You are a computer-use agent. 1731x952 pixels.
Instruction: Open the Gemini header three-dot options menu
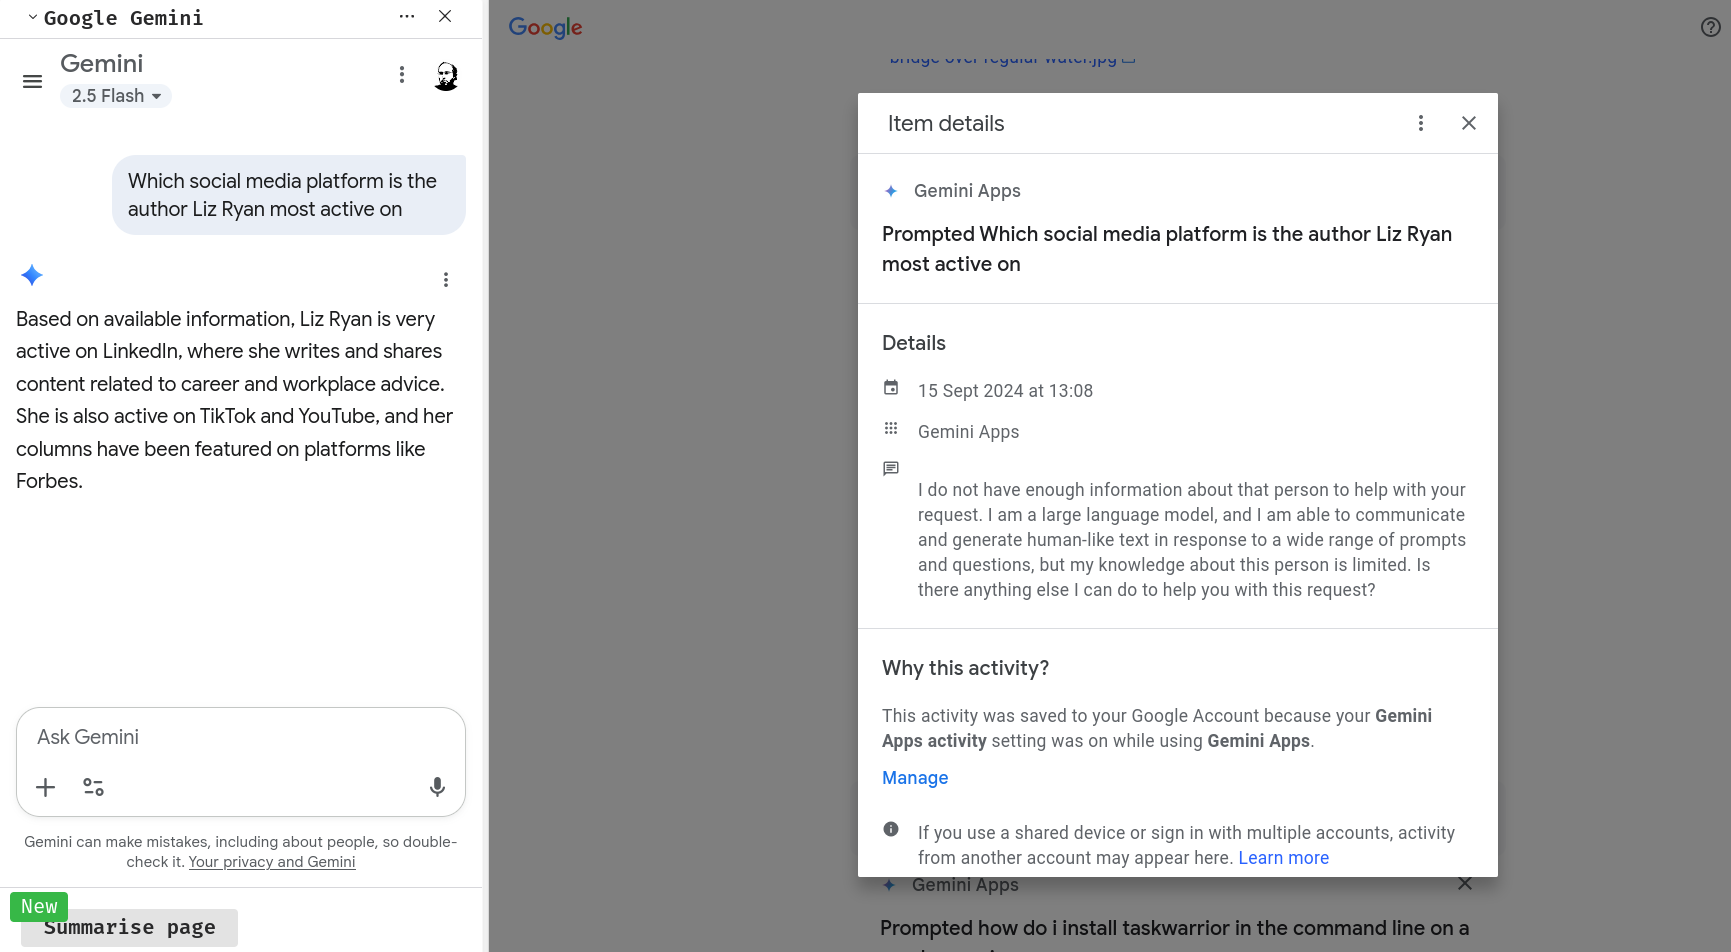tap(402, 75)
